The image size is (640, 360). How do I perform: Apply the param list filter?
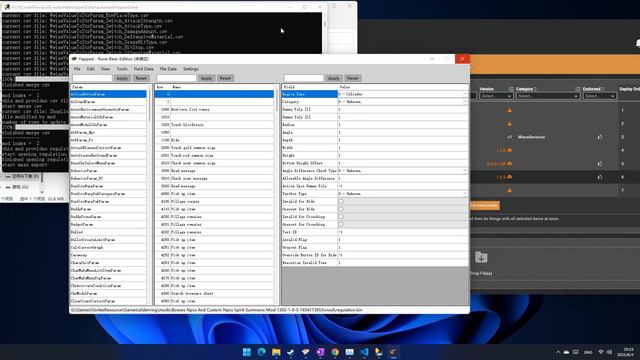click(122, 78)
